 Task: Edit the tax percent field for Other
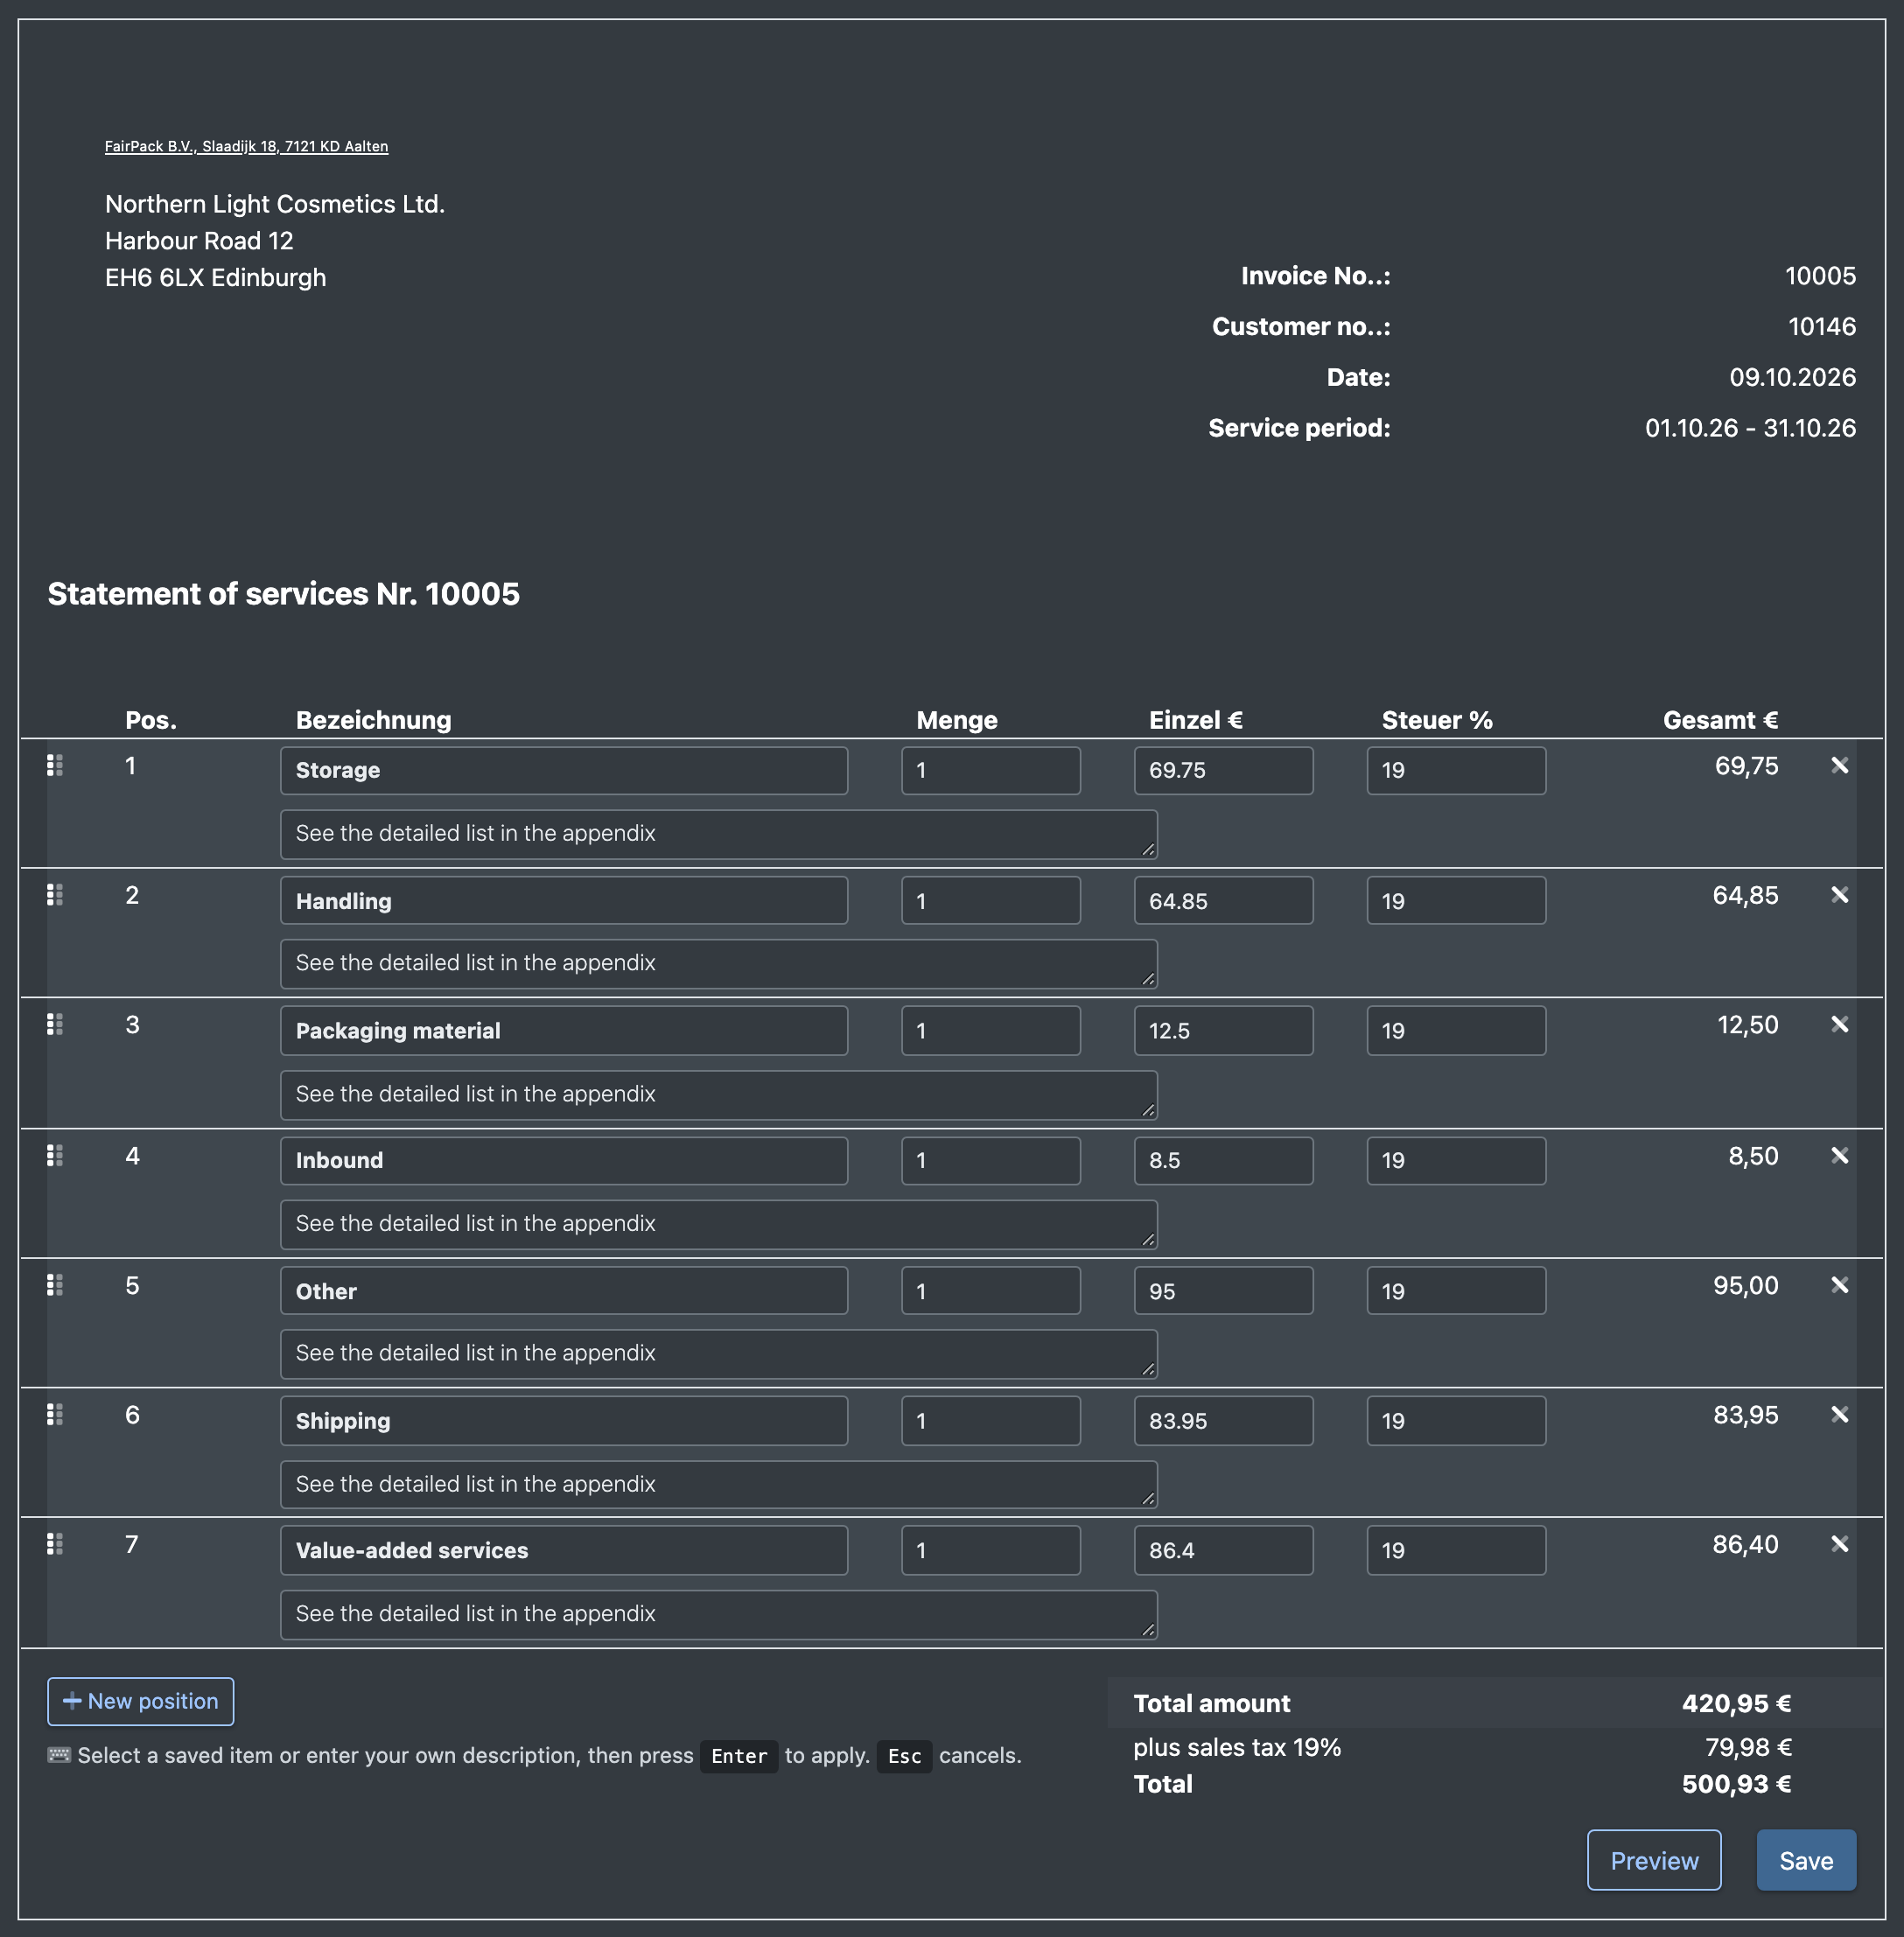coord(1456,1291)
